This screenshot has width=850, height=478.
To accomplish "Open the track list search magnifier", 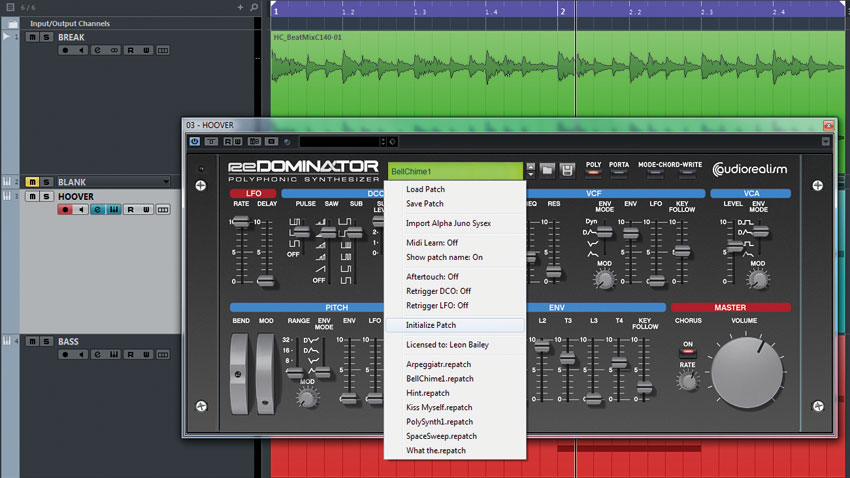I will click(254, 7).
